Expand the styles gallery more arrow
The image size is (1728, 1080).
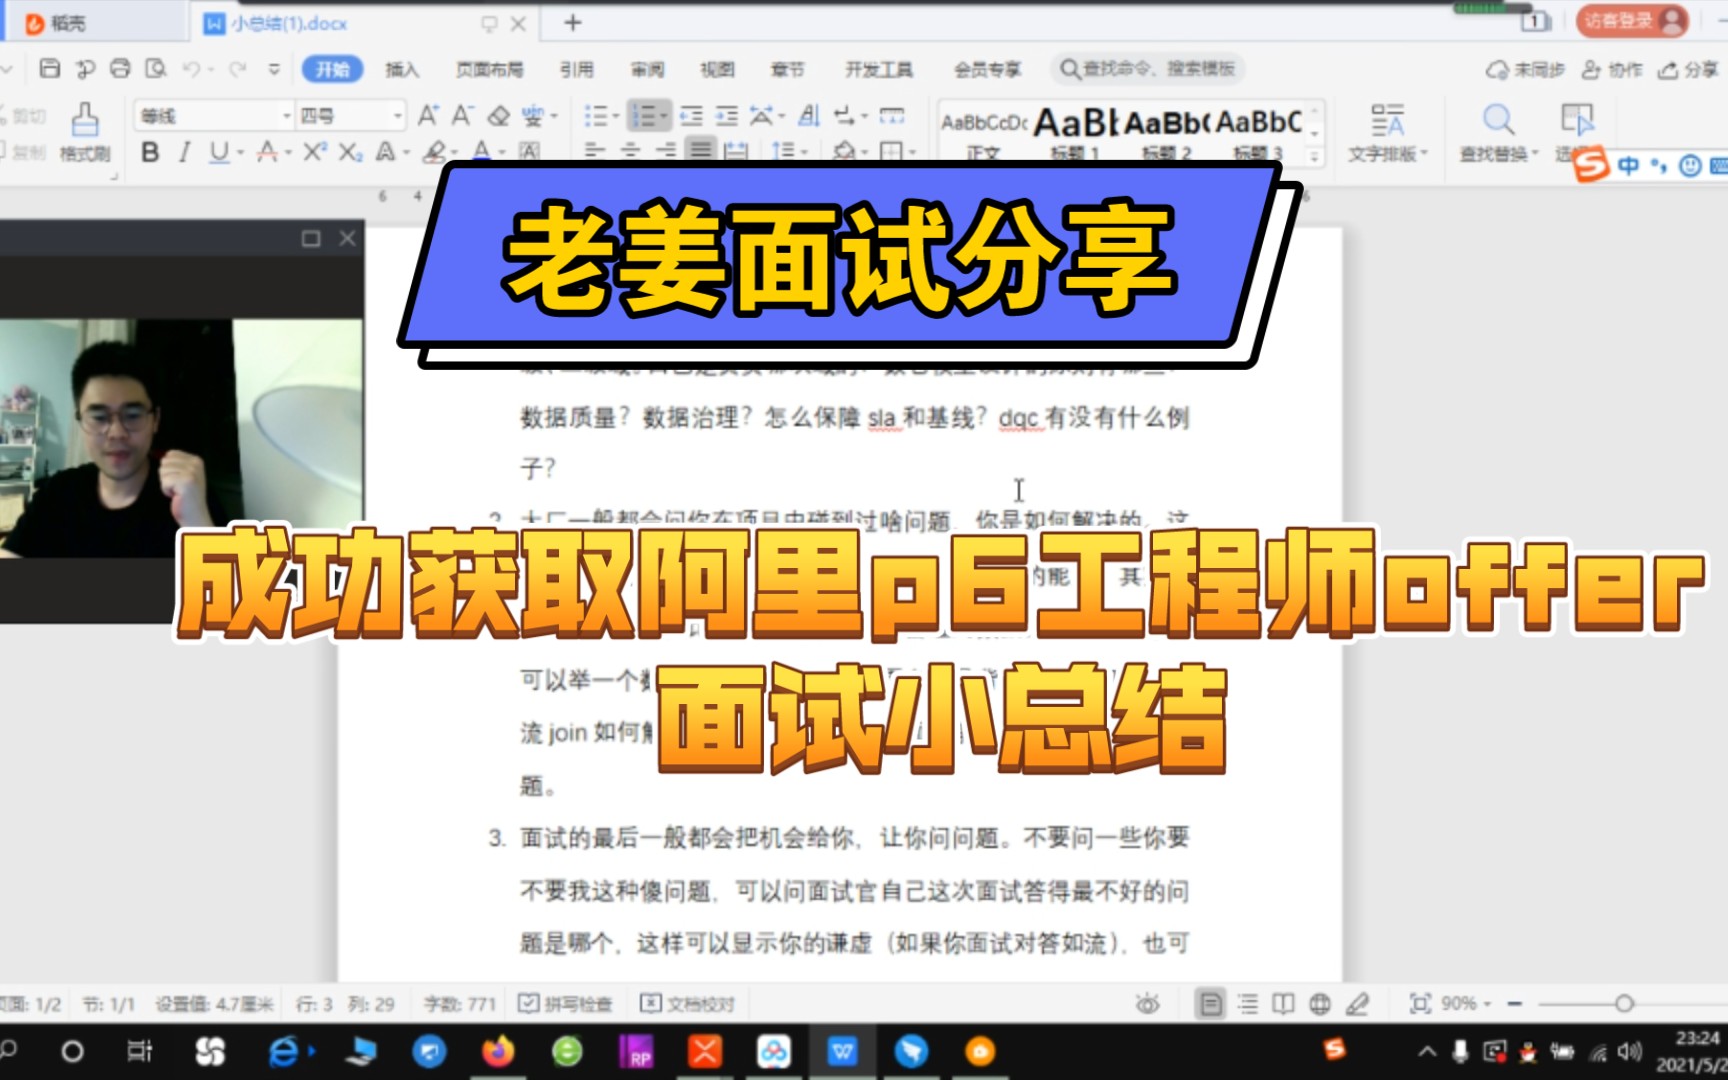(x=1315, y=157)
